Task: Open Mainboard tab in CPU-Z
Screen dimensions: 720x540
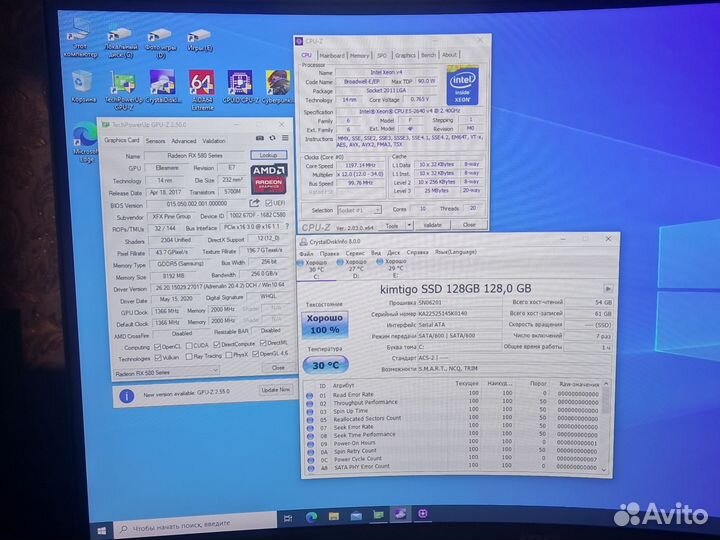Action: (x=332, y=55)
